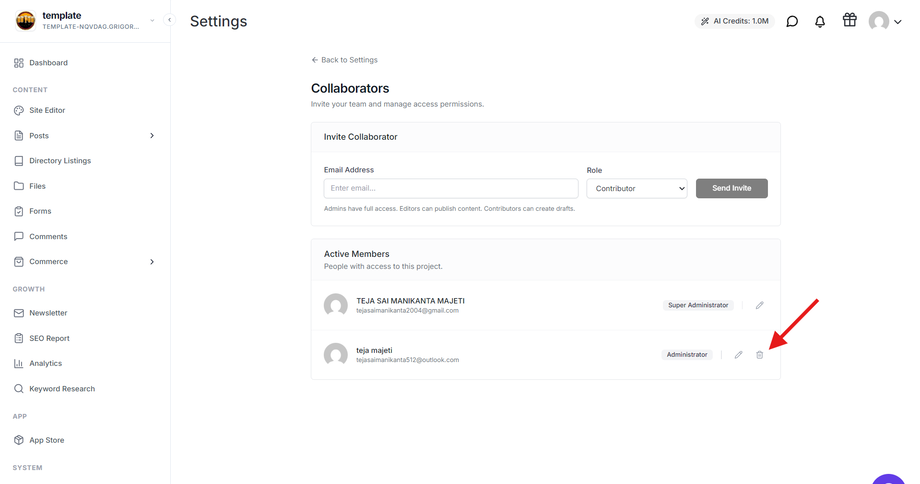This screenshot has height=484, width=920.
Task: Click the Site Editor palette icon
Action: tap(19, 110)
